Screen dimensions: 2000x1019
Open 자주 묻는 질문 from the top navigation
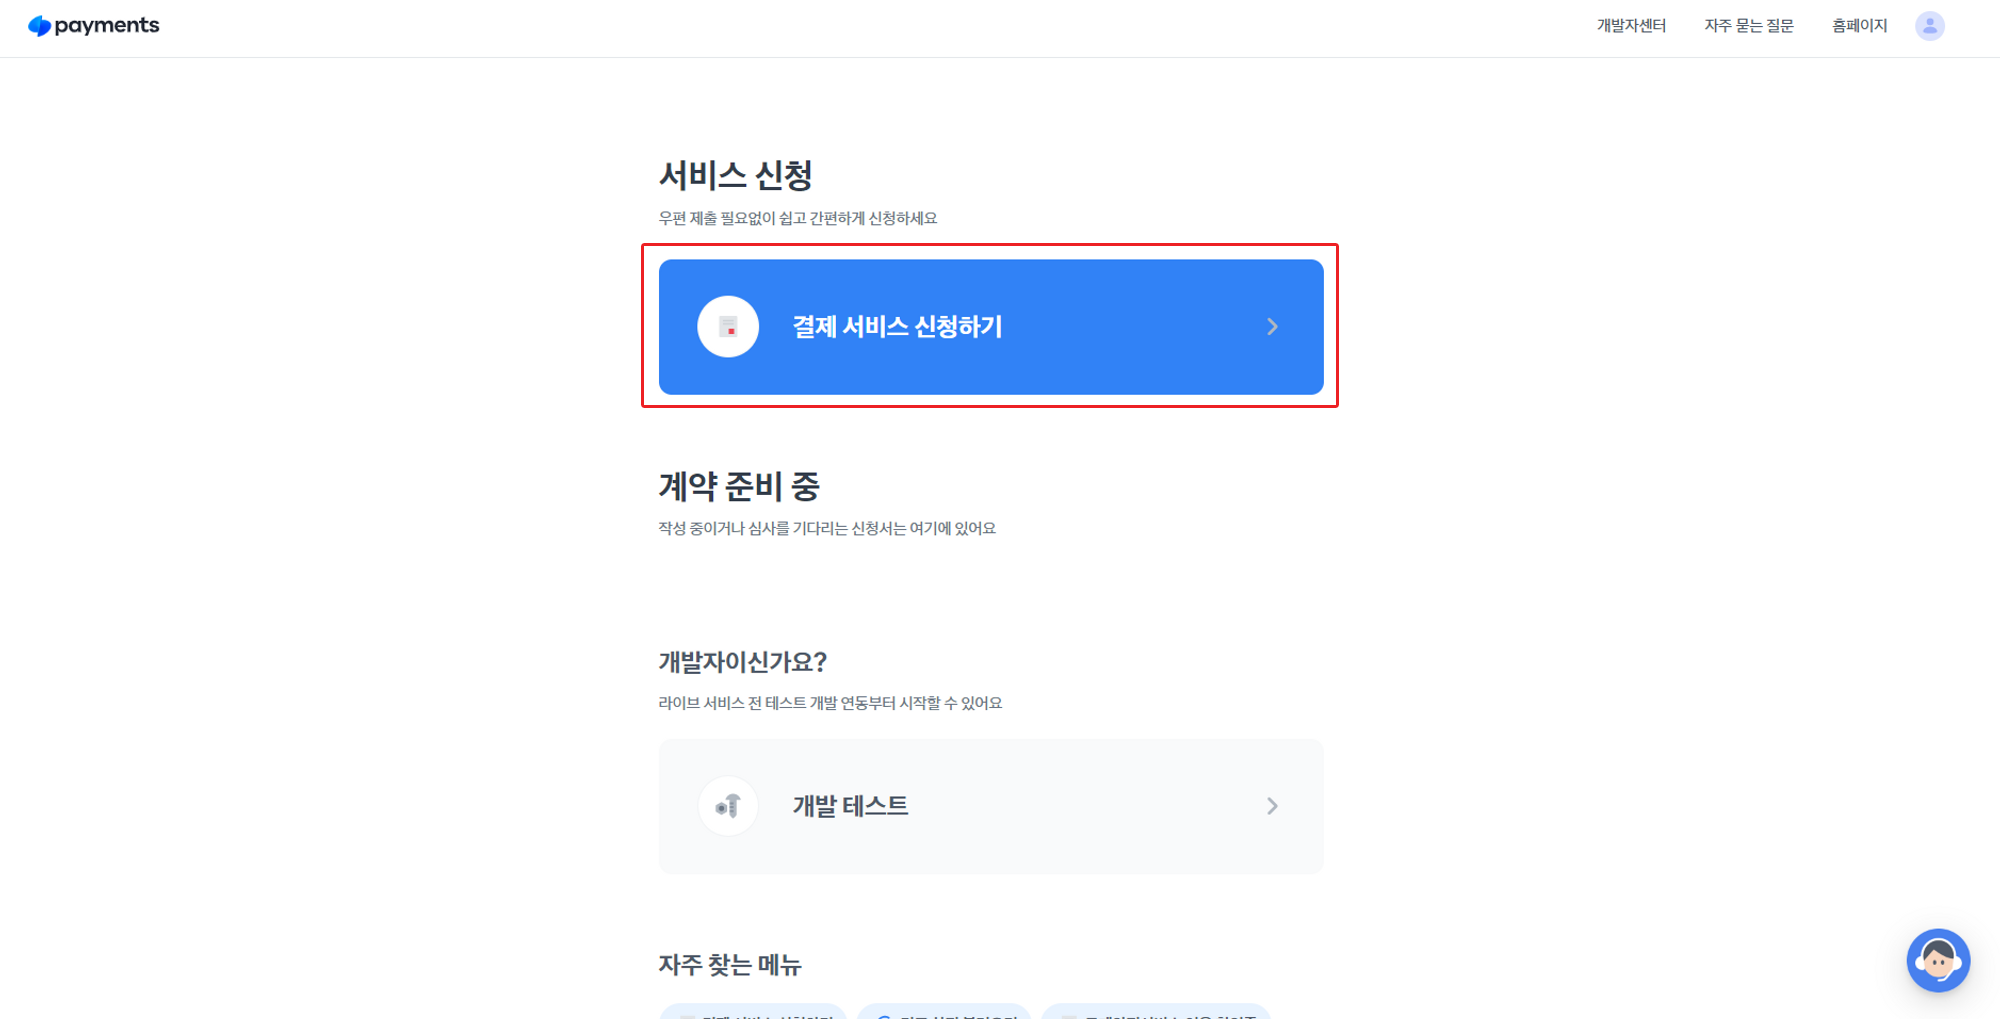point(1748,25)
